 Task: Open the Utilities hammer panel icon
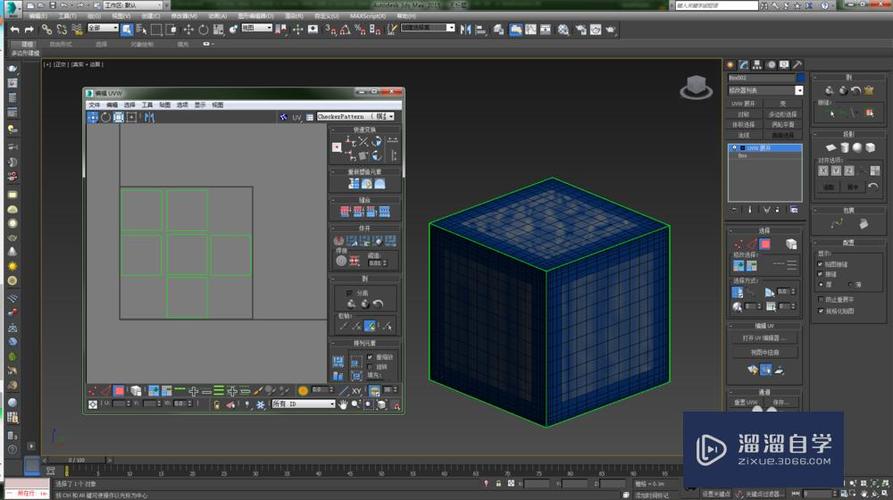[x=797, y=65]
